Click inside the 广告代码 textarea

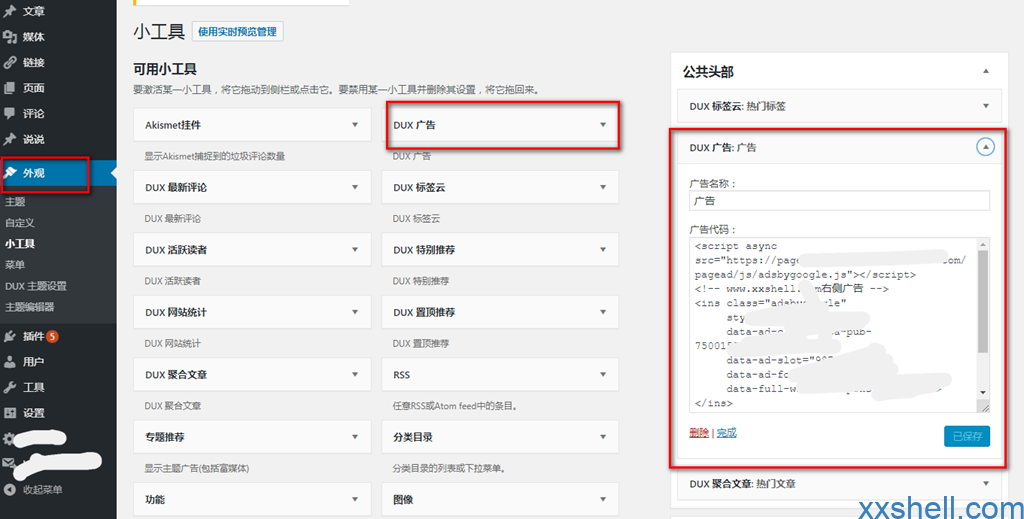833,324
